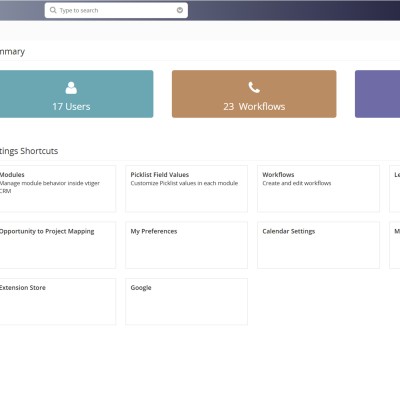
Task: Open Opportunity to Project Mapping shortcut
Action: click(x=58, y=245)
